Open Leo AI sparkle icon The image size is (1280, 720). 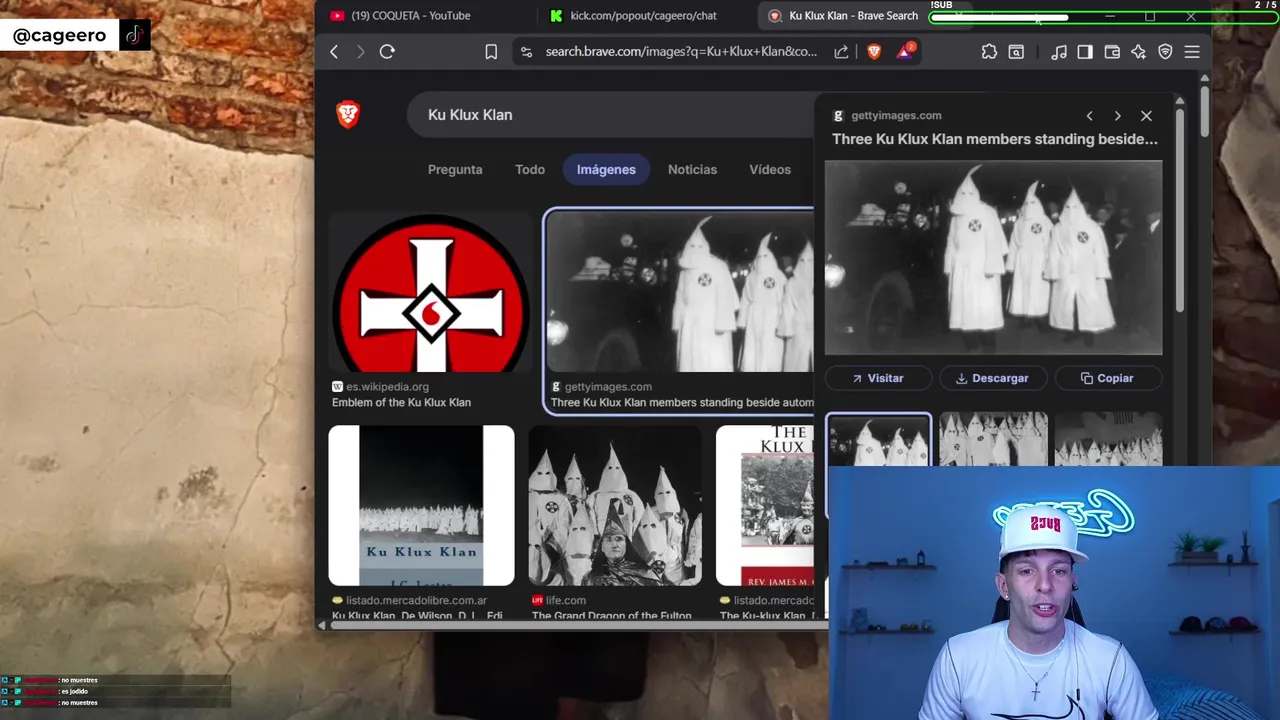click(1138, 52)
